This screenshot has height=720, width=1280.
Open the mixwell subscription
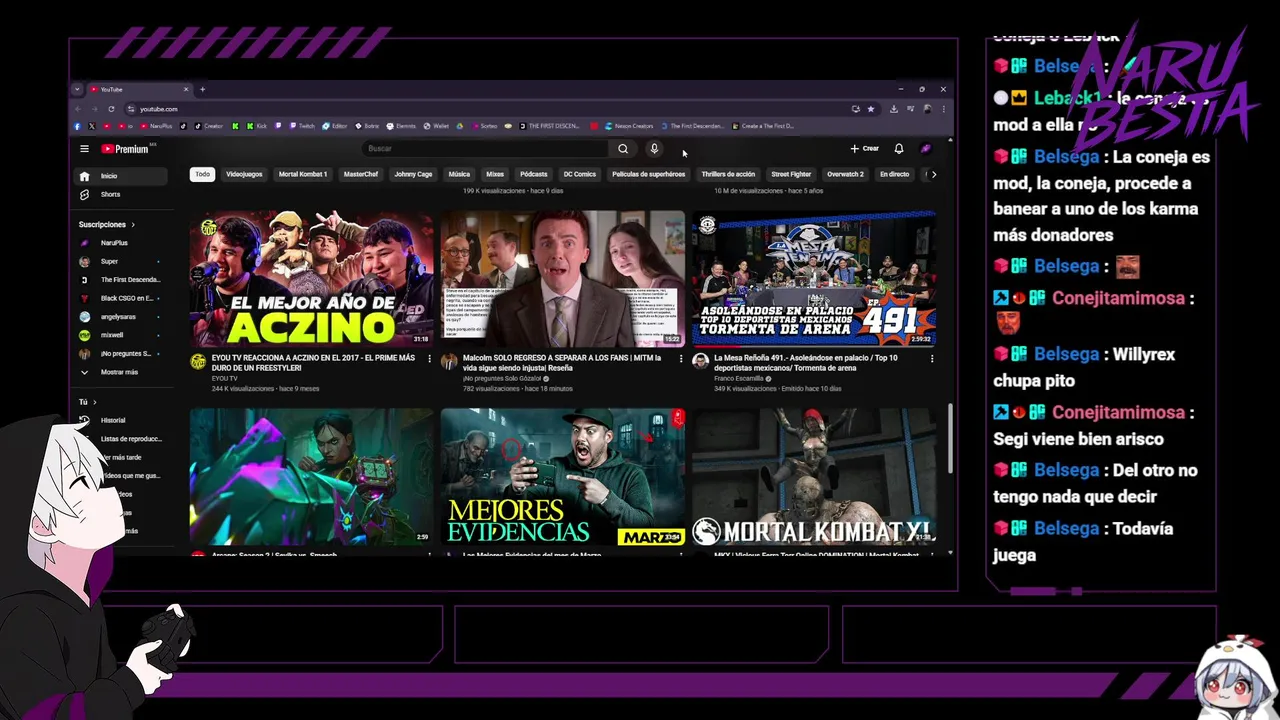(122, 335)
